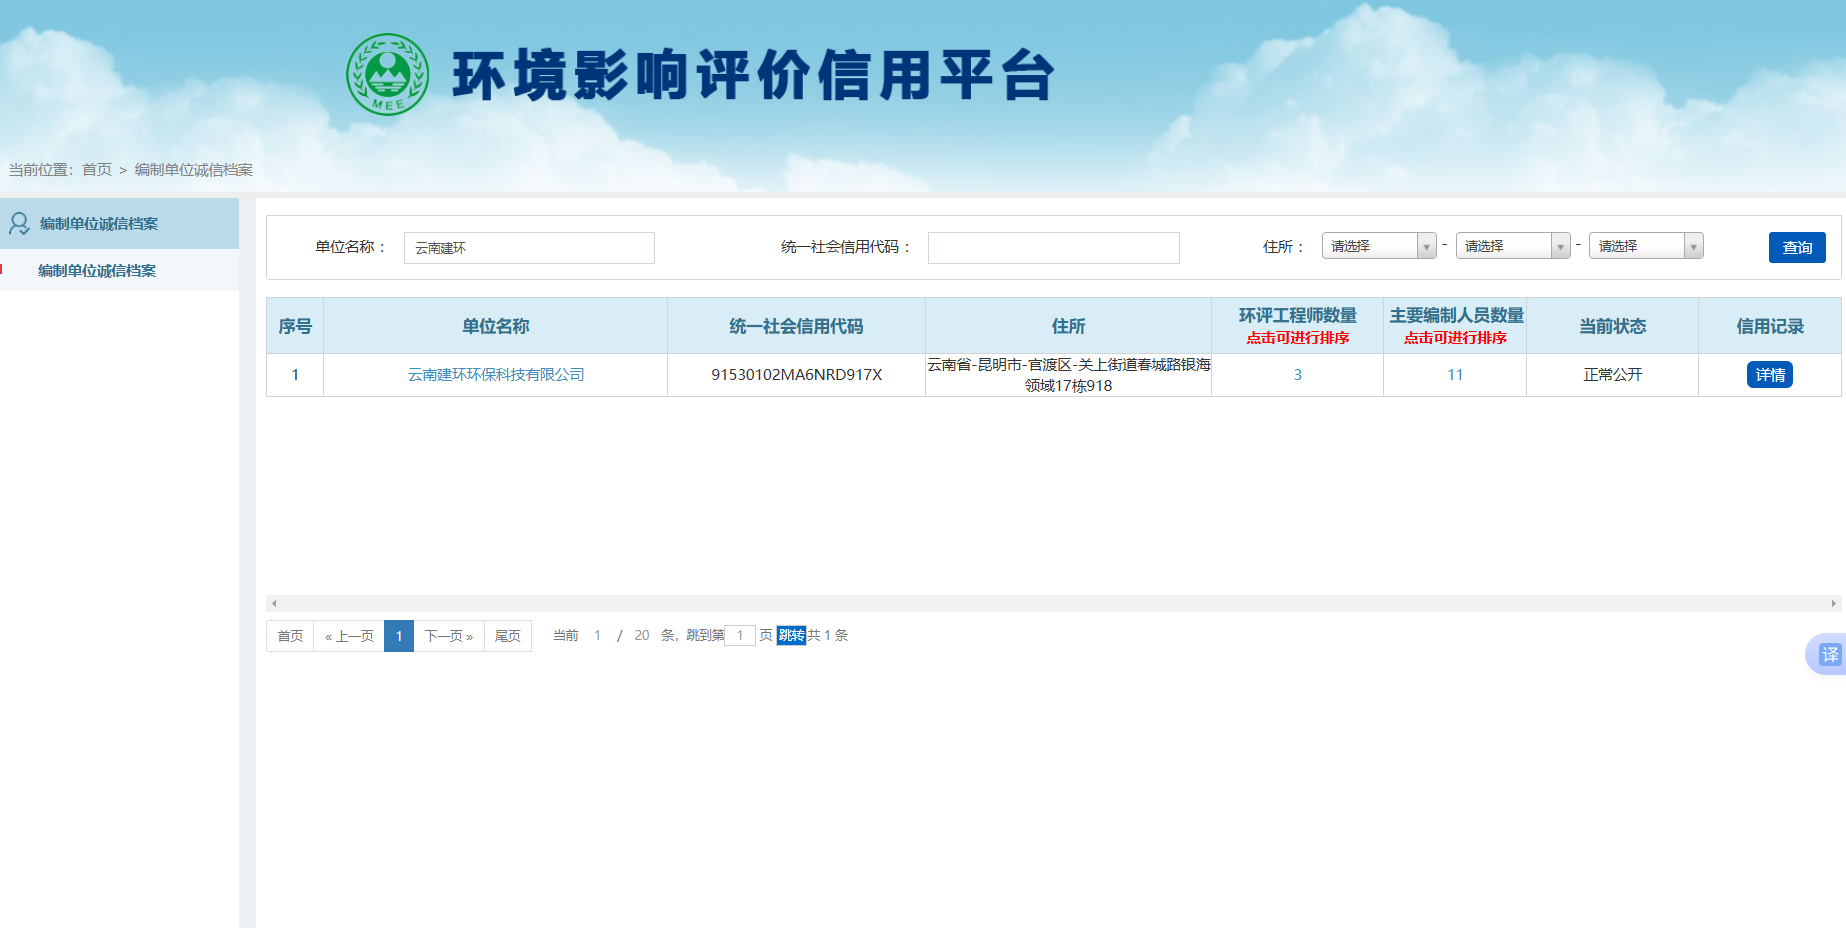This screenshot has height=928, width=1846.
Task: Open the 云南建环环保科技有限公司 company link
Action: [497, 374]
